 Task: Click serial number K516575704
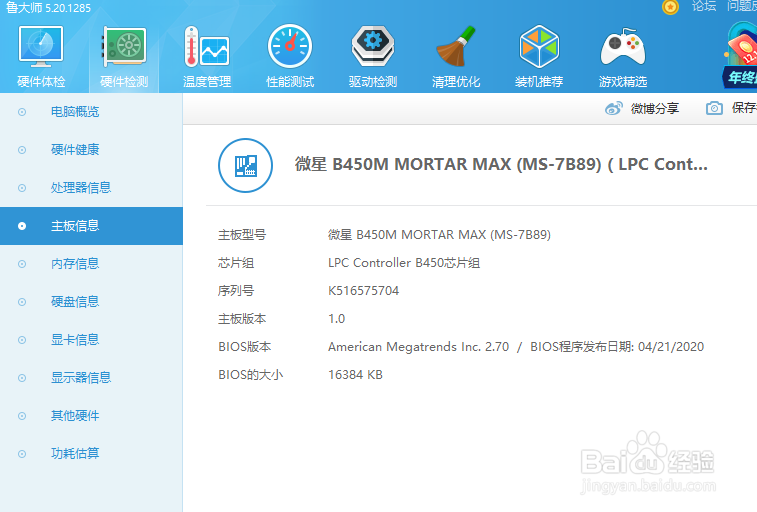[x=364, y=291]
